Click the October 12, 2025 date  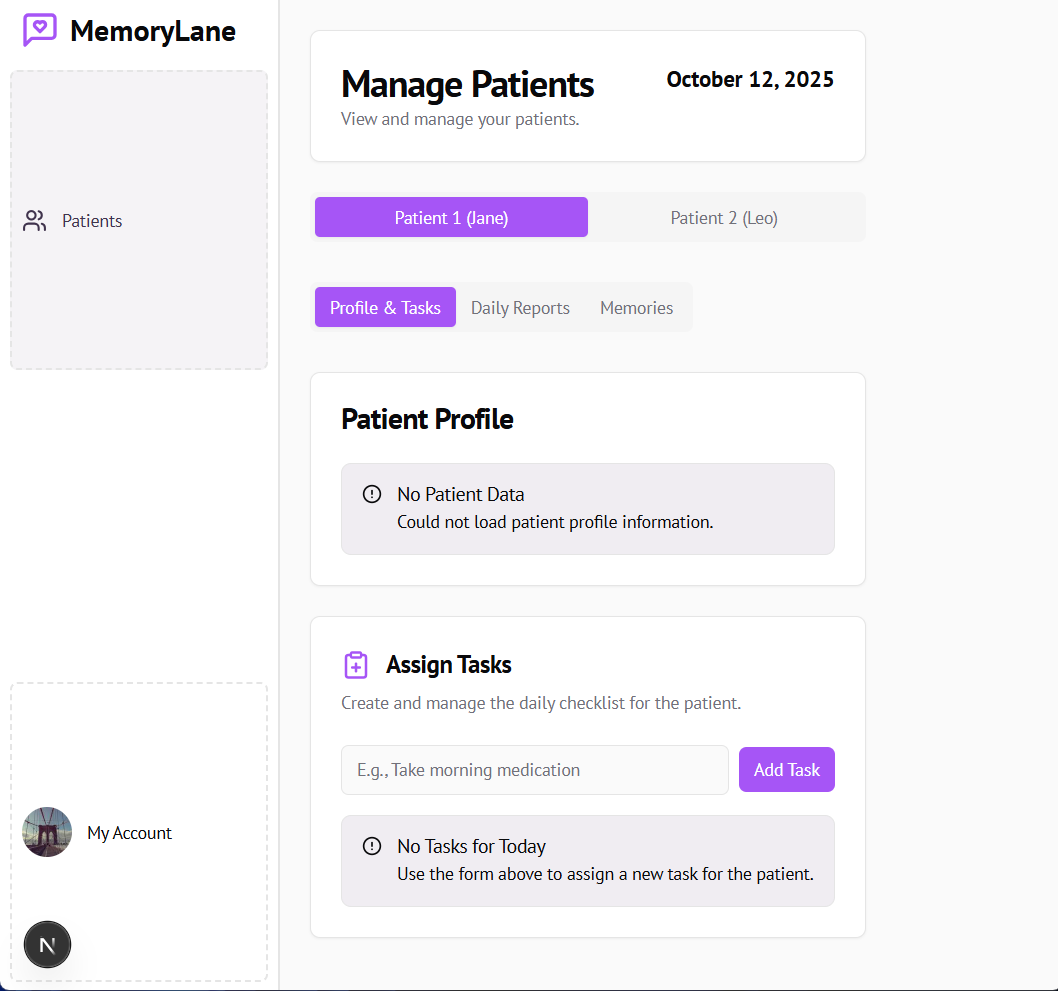pos(750,80)
